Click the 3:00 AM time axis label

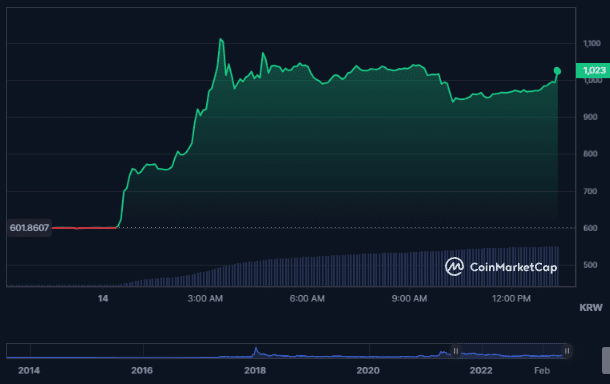(x=205, y=298)
